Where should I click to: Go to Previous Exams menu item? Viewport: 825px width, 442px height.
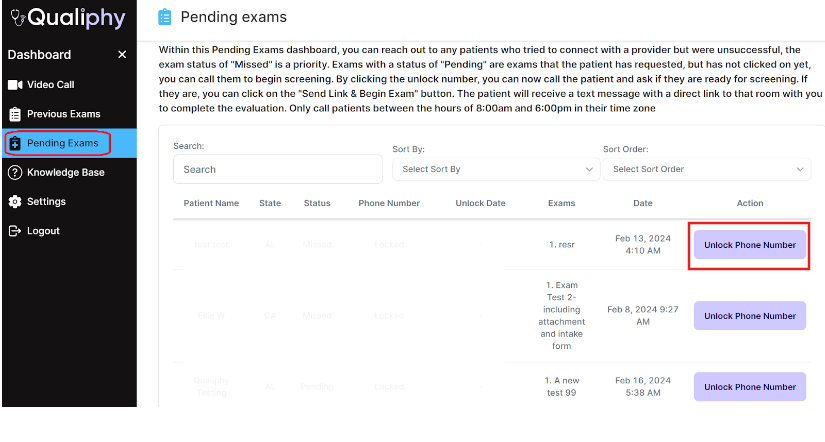[63, 114]
